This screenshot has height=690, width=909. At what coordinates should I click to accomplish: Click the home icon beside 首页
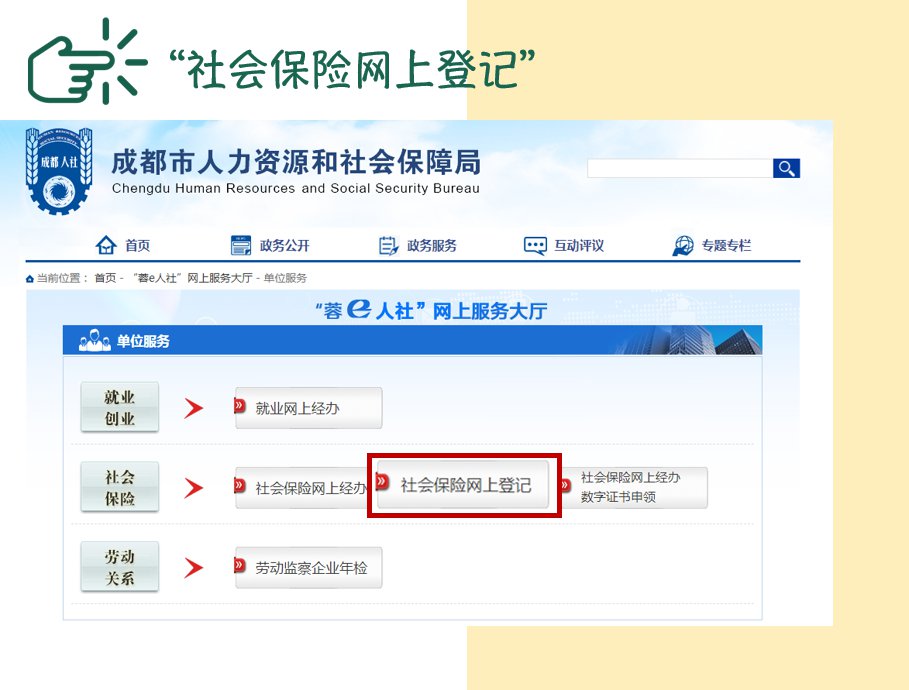click(106, 245)
